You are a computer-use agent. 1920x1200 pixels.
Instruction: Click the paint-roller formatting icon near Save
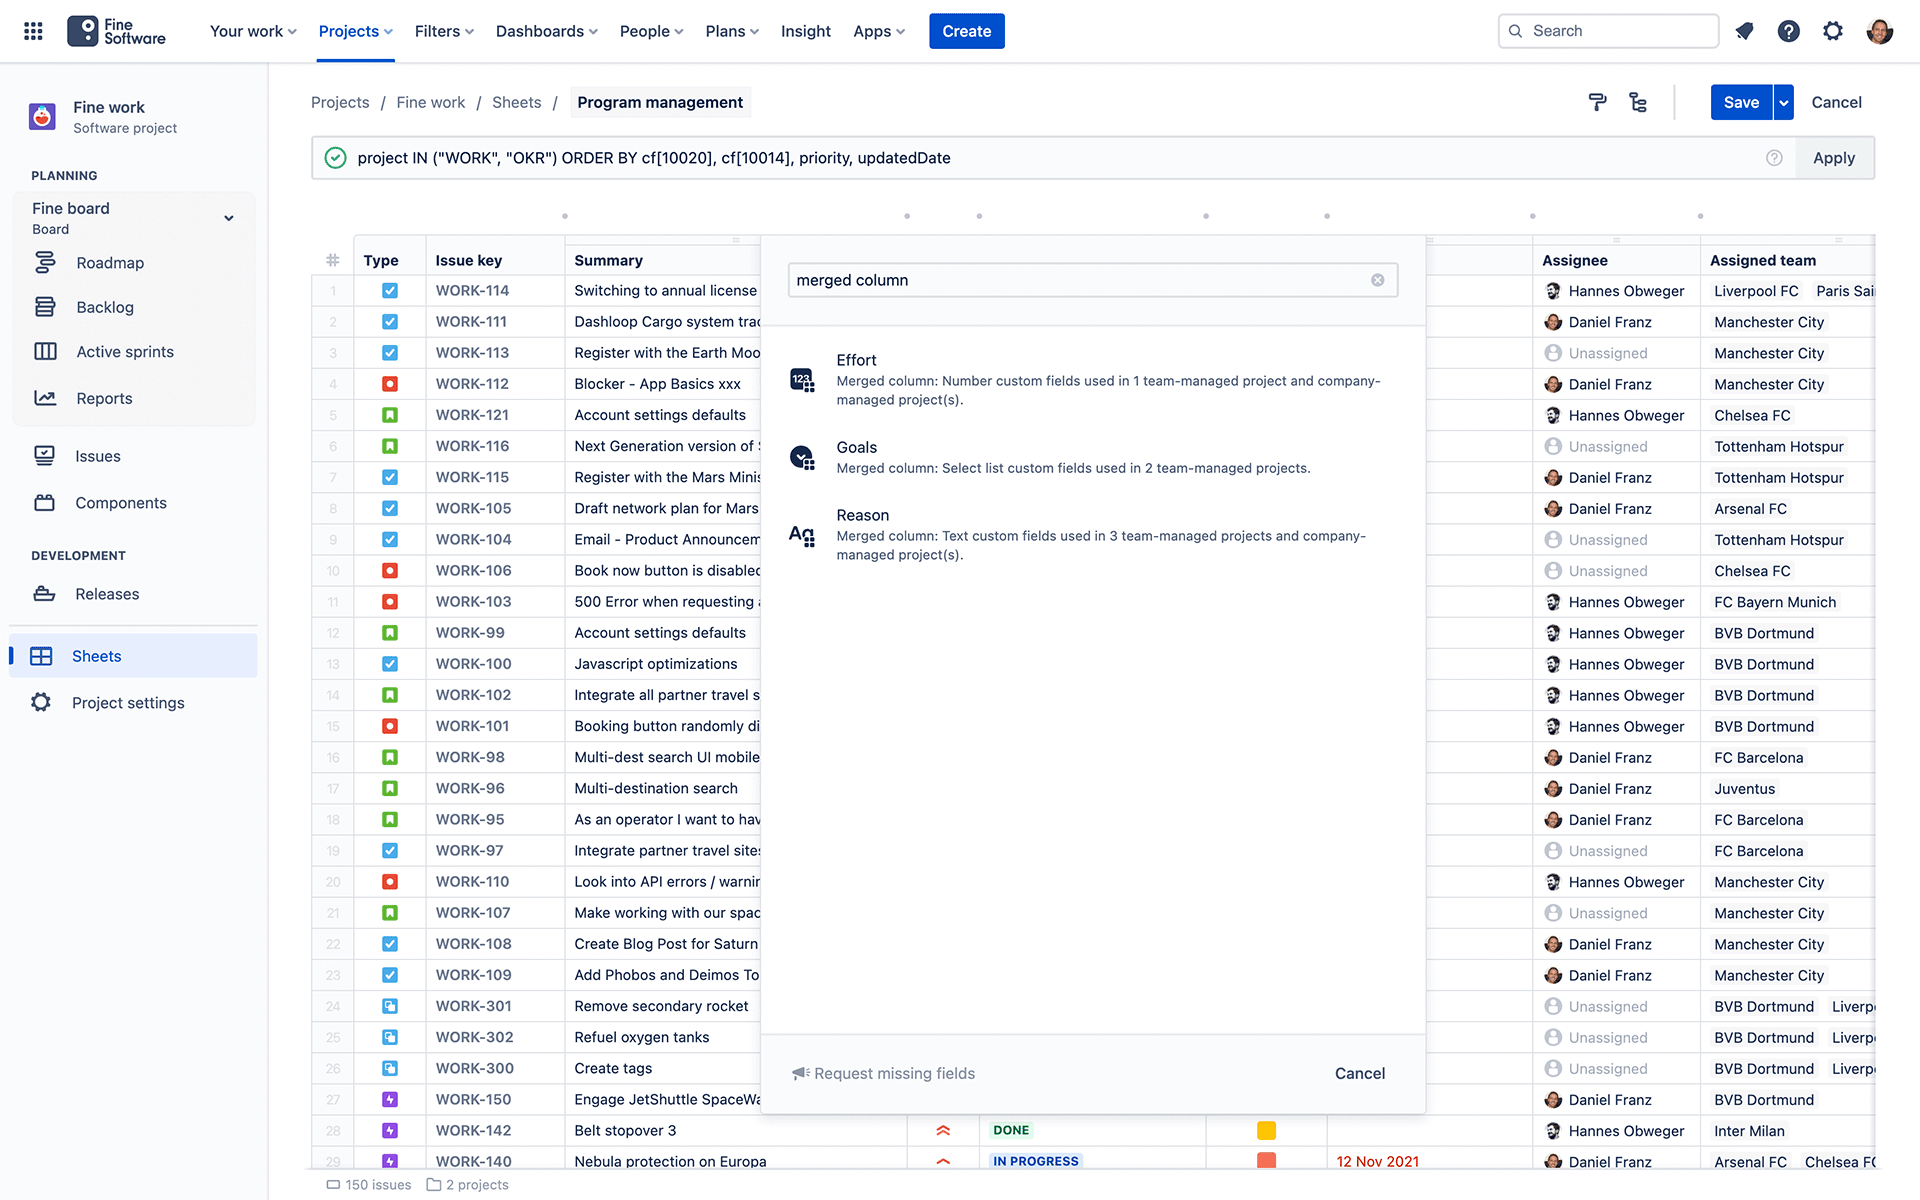(1597, 102)
